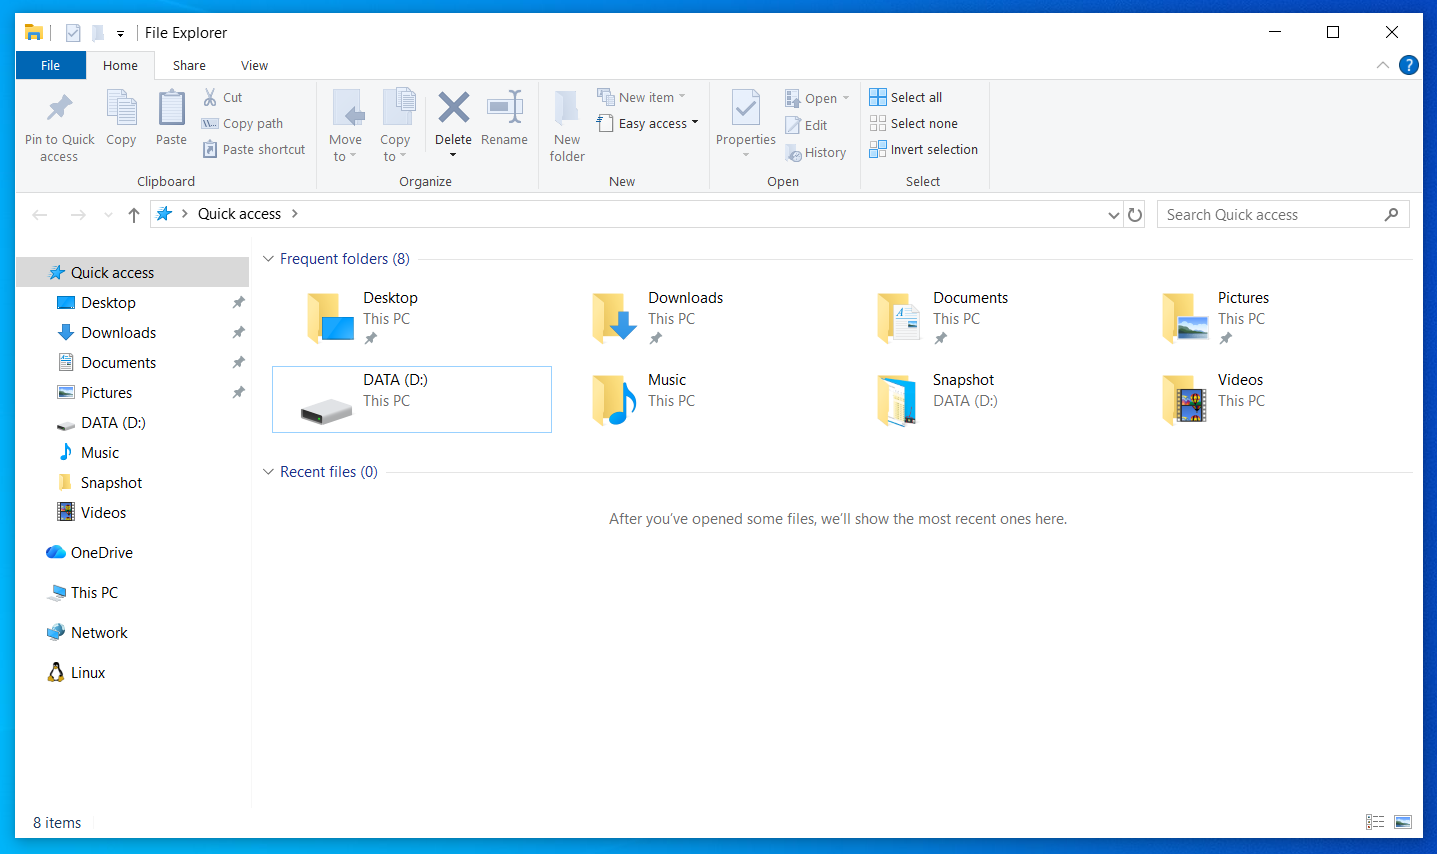The image size is (1437, 854).
Task: Click Quick access breadcrumb in address bar
Action: coord(239,214)
